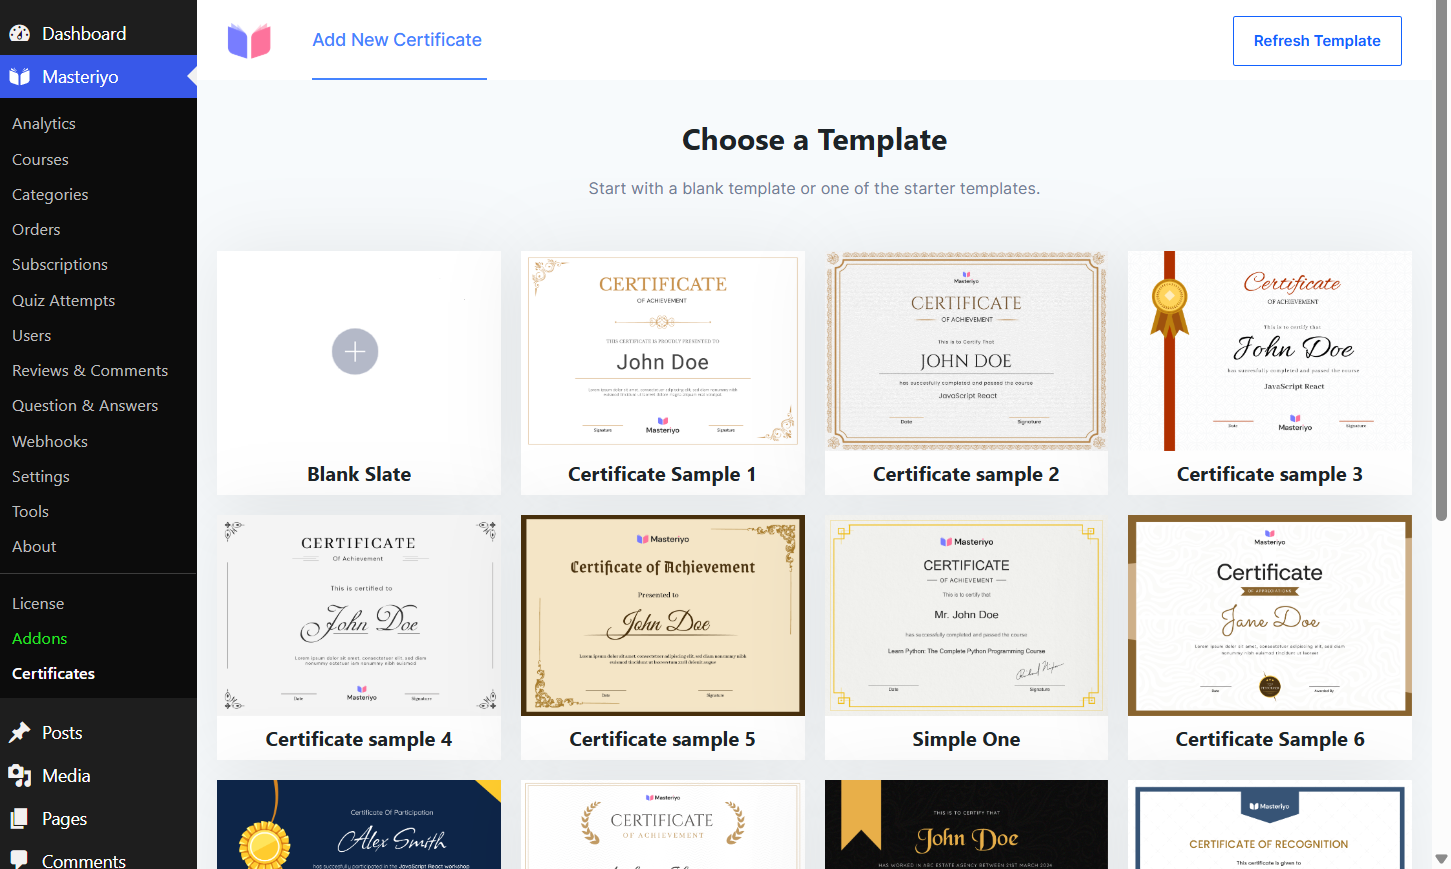Click the Pages icon in sidebar
Screen dimensions: 1451x869
(x=19, y=818)
